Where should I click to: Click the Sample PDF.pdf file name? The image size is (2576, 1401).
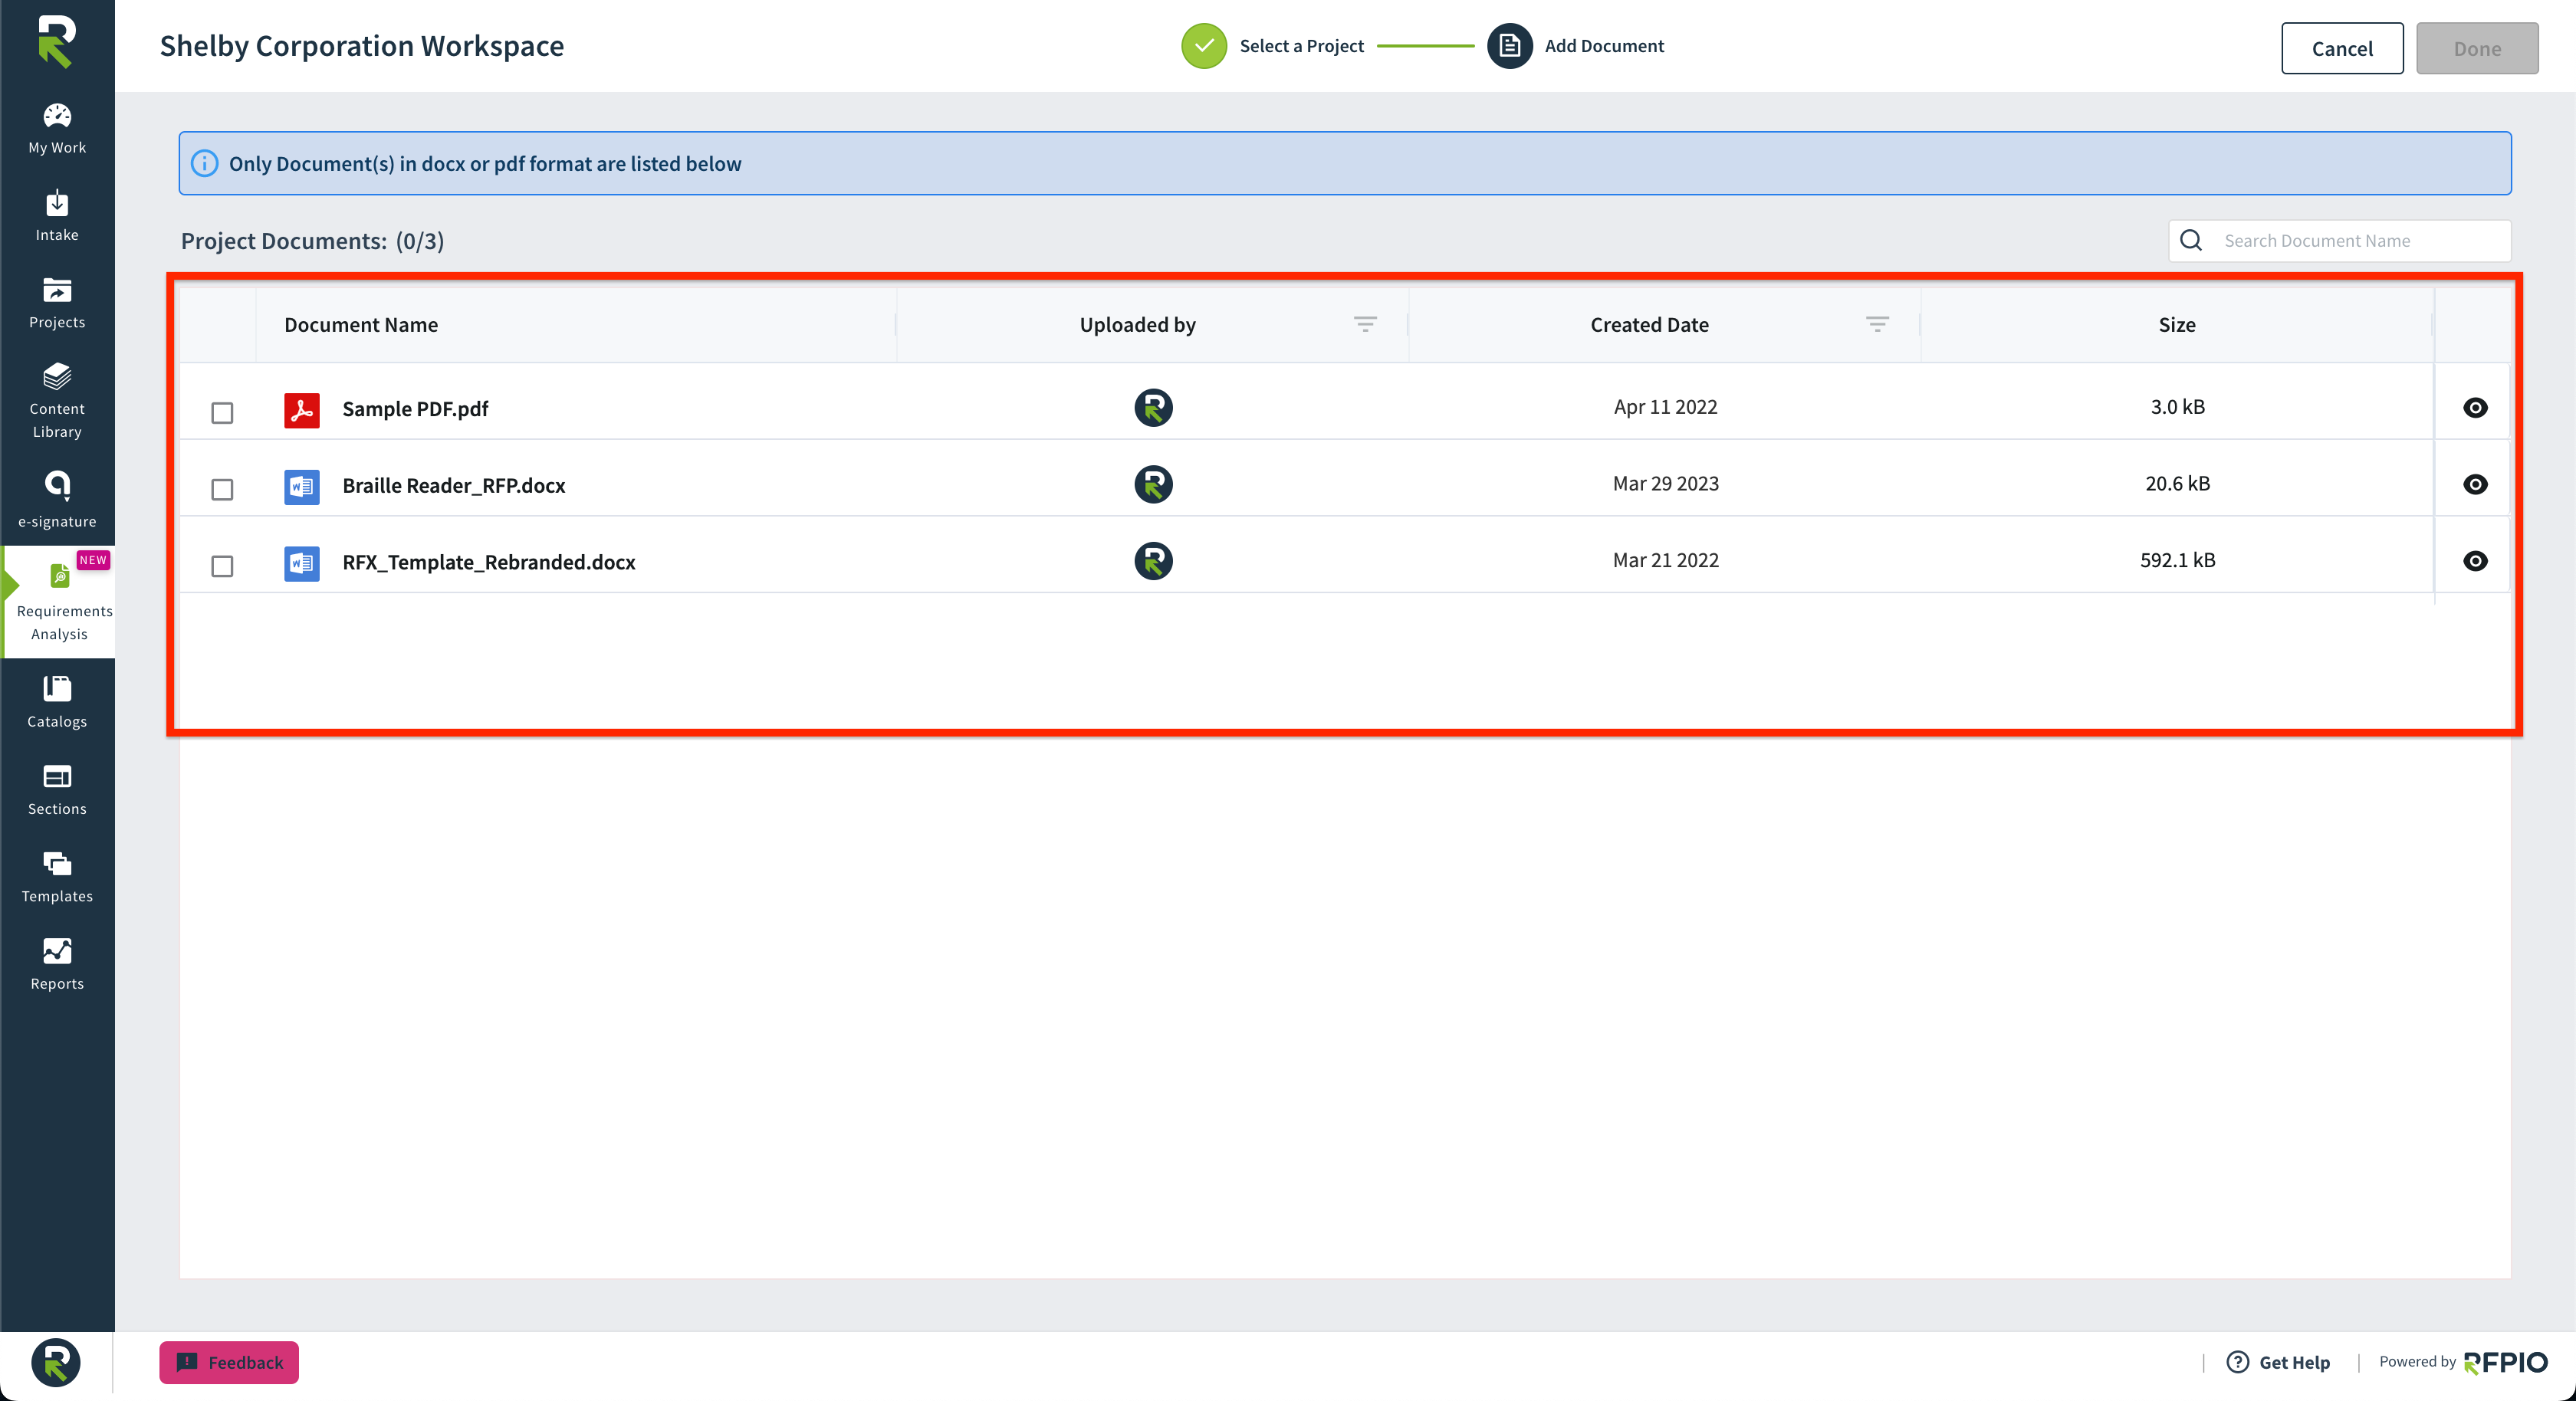415,408
